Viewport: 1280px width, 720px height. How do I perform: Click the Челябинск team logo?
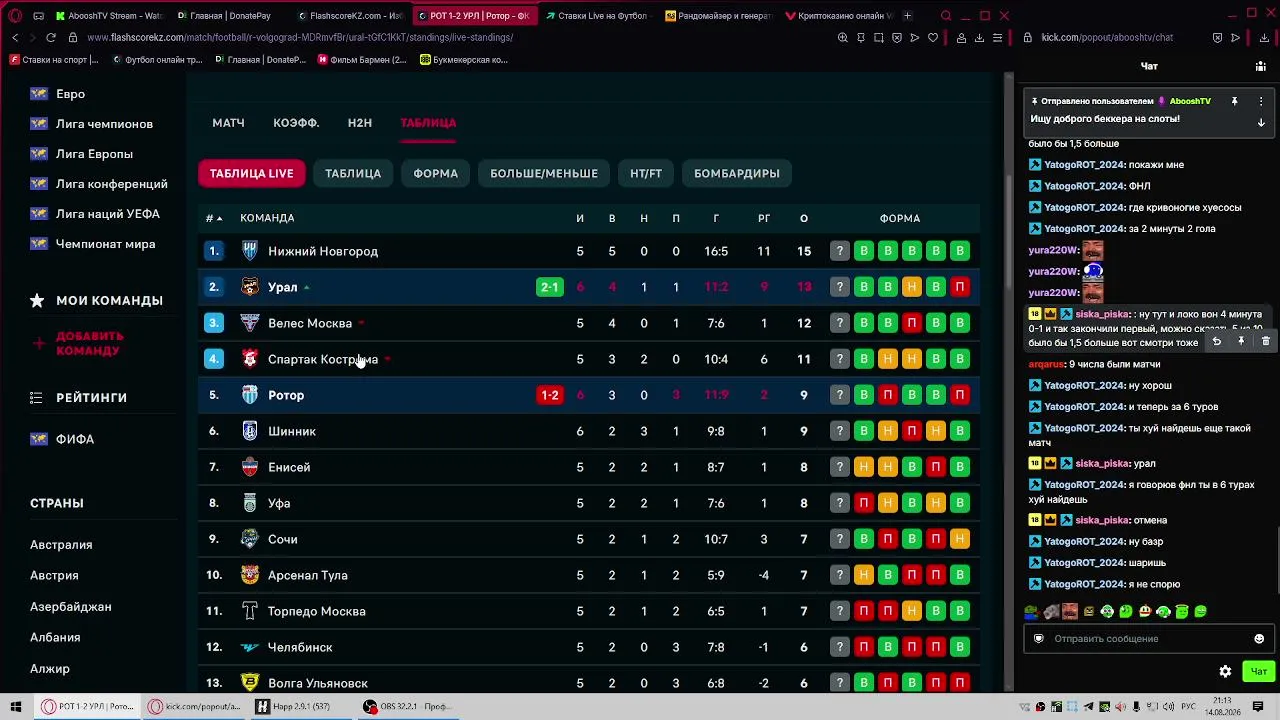pyautogui.click(x=250, y=647)
